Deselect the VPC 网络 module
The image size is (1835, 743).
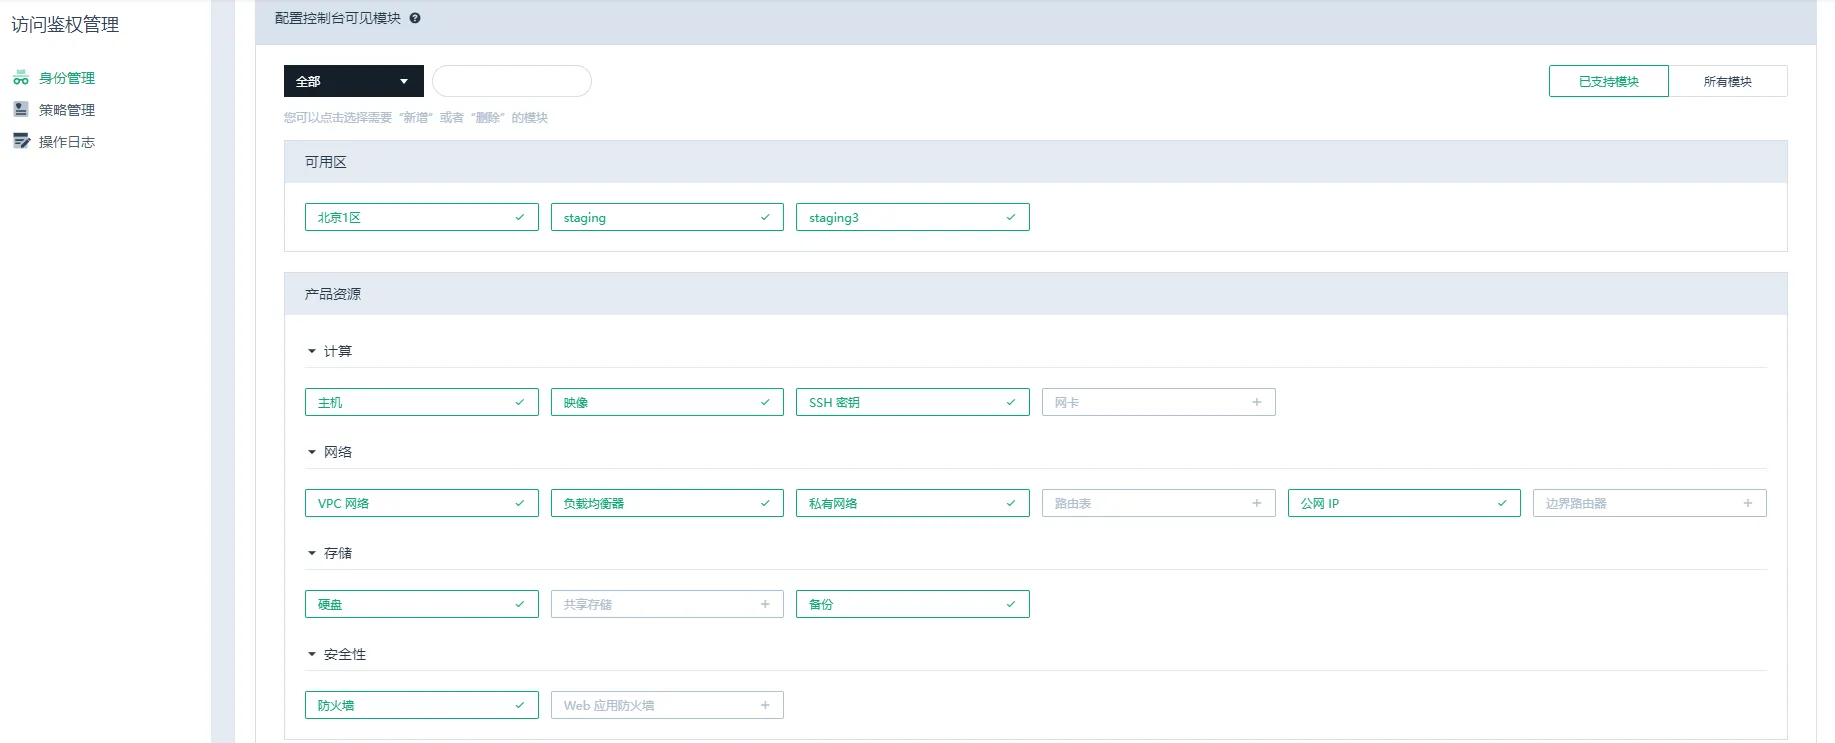421,503
